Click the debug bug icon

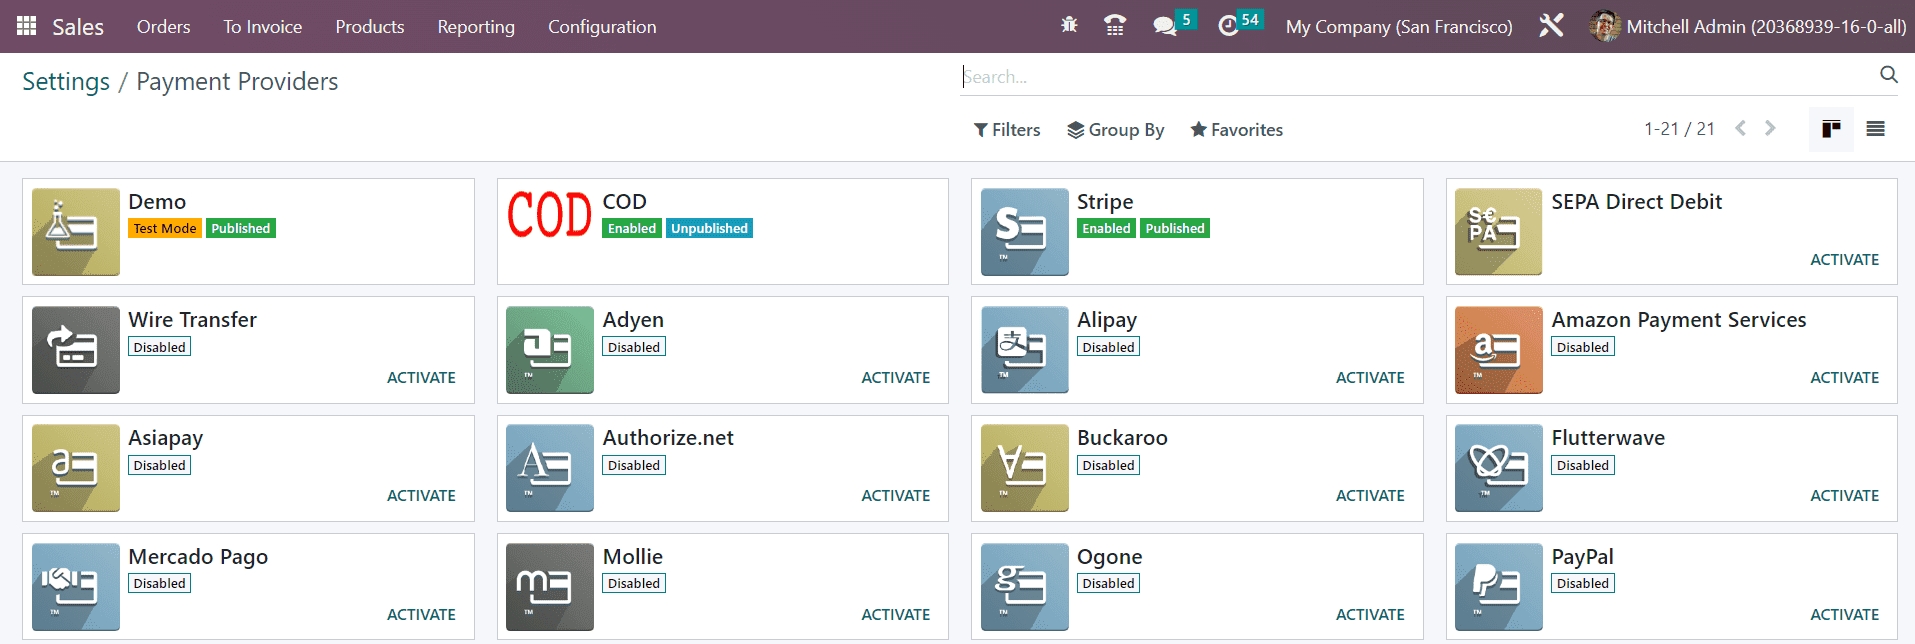(x=1069, y=26)
